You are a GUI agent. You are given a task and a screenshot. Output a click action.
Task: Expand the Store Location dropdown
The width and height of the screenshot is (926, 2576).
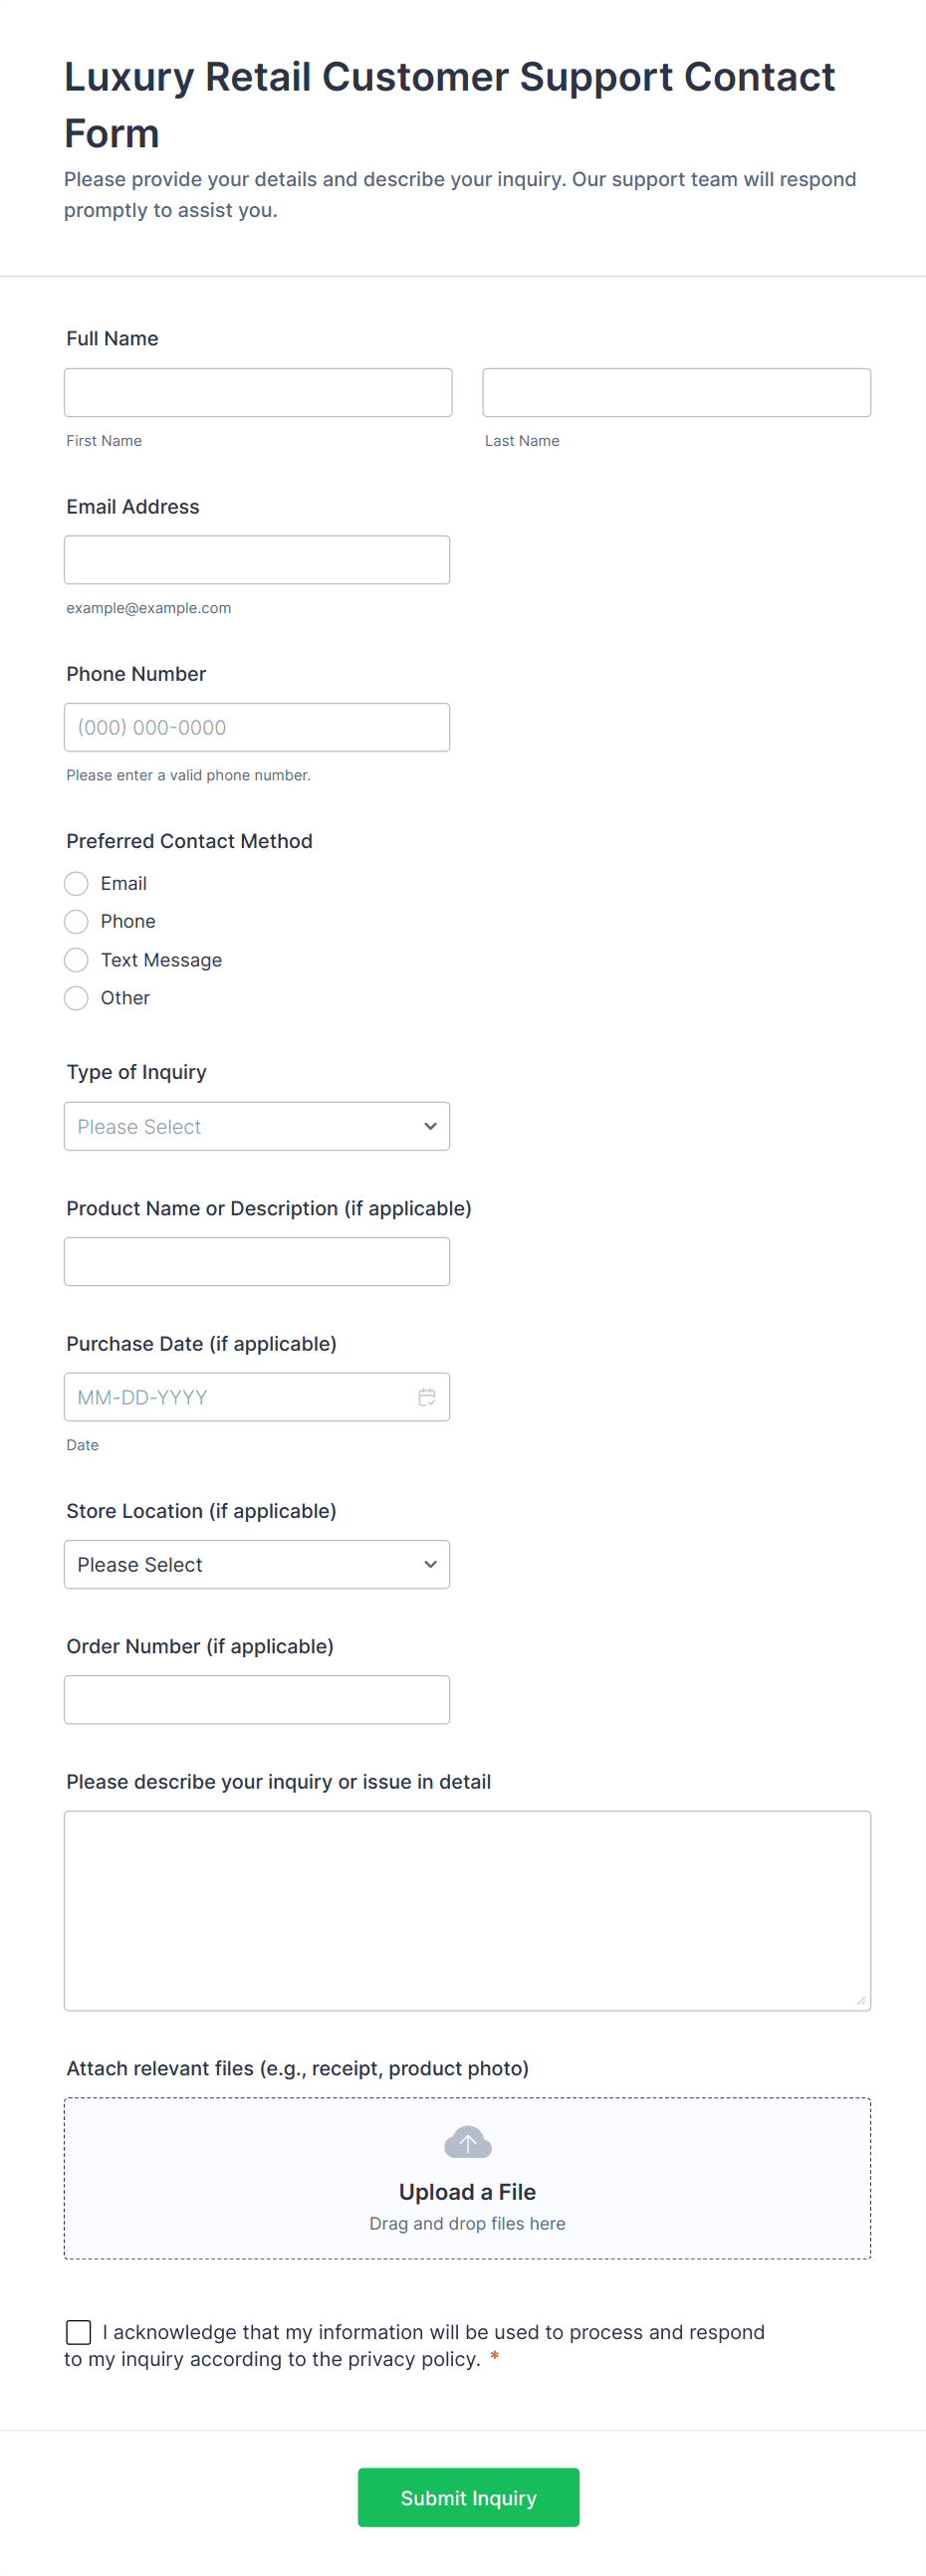point(257,1564)
